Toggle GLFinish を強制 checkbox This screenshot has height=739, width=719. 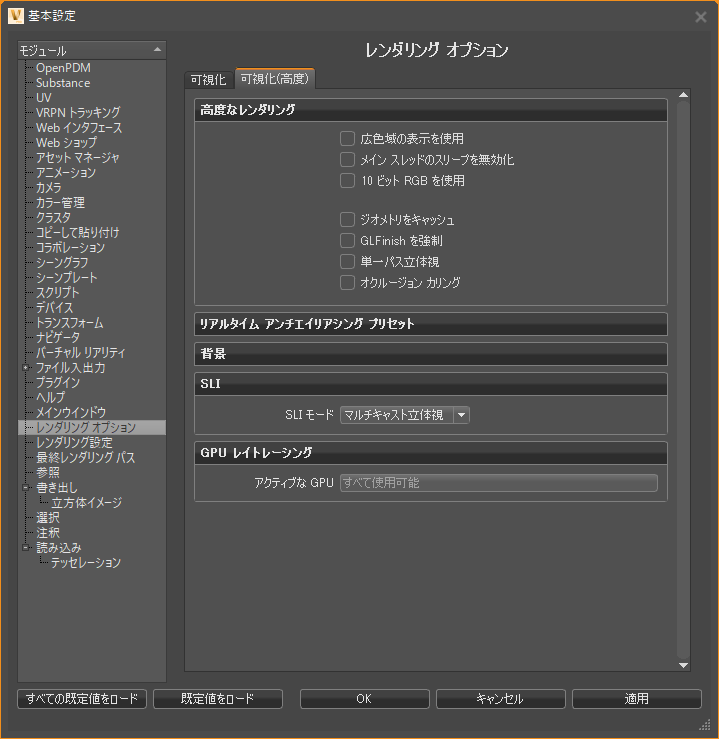point(347,240)
